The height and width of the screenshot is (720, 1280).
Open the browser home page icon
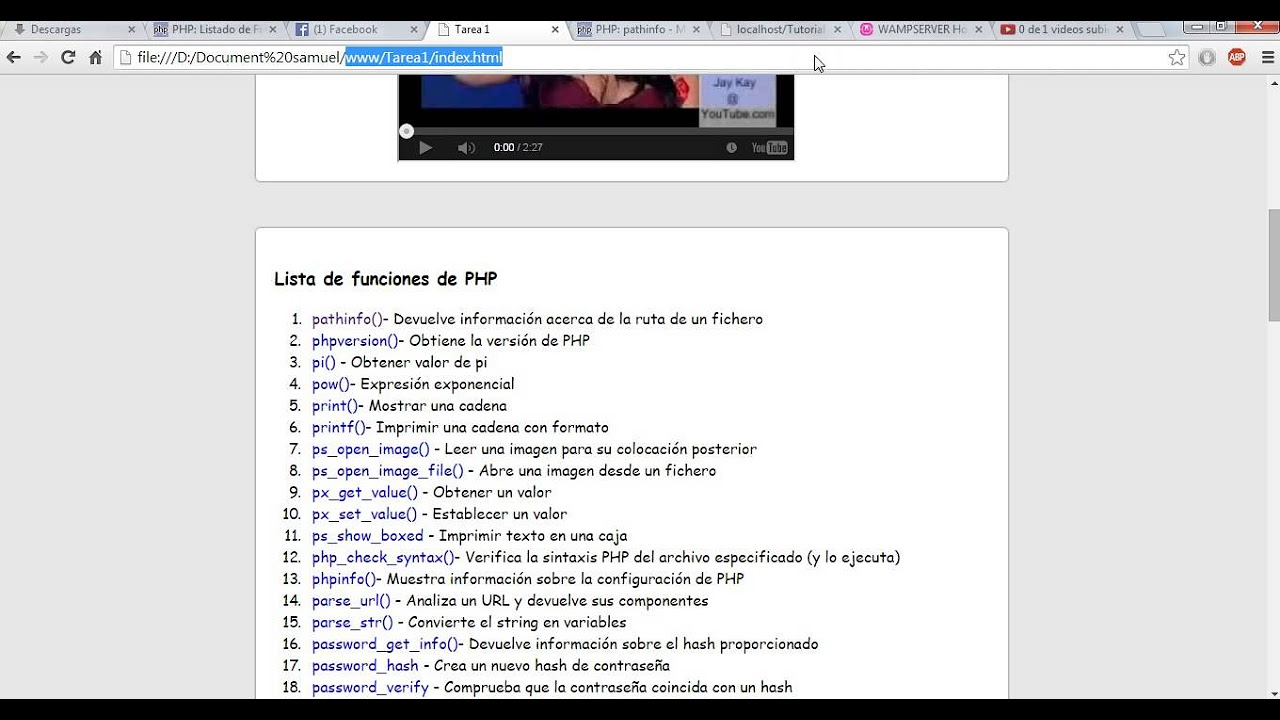(96, 58)
